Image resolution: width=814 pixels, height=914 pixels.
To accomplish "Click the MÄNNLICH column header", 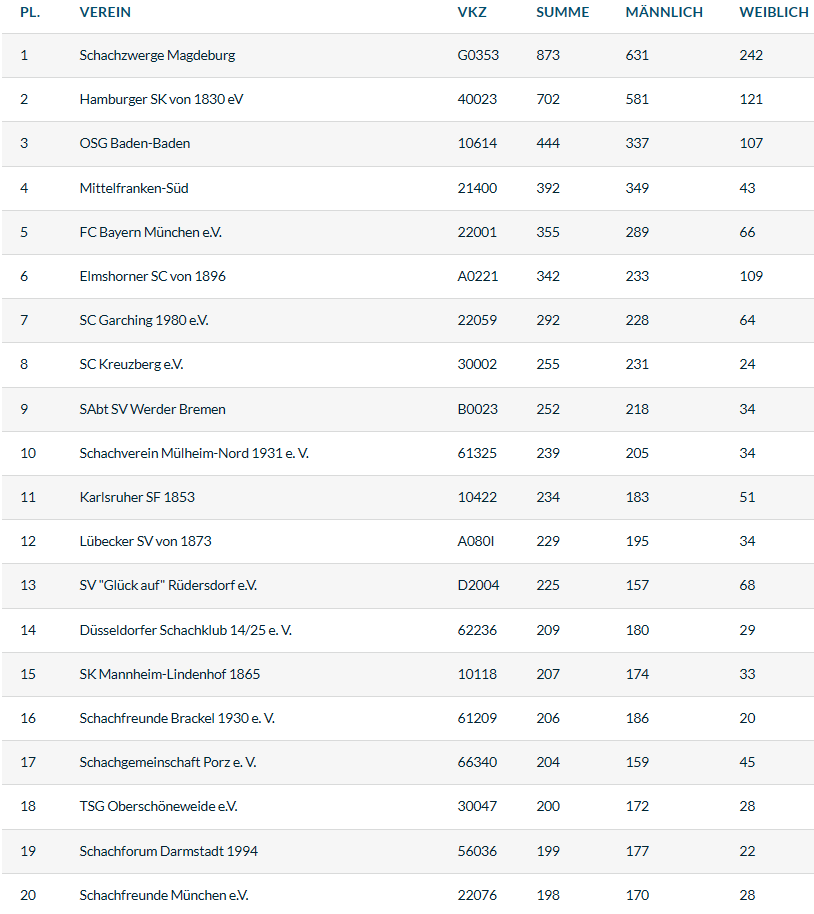I will (x=664, y=12).
